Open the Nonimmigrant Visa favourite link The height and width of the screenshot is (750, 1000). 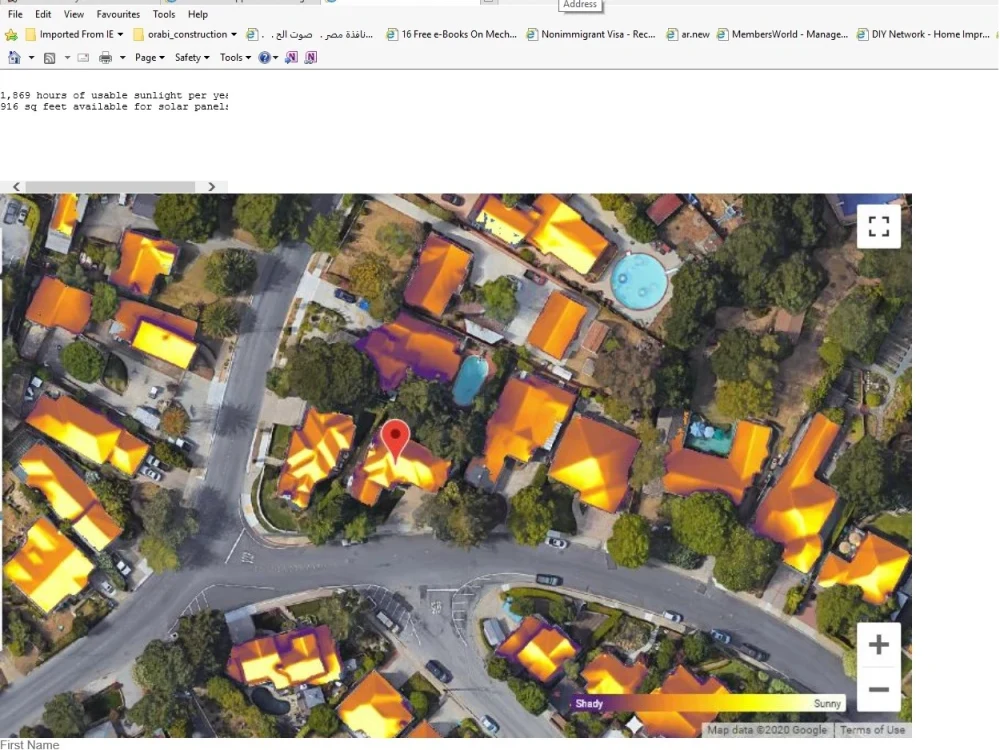(591, 34)
